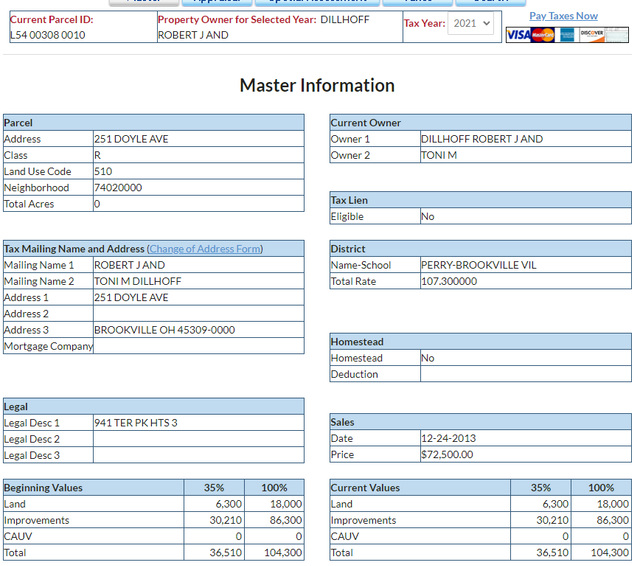Open the Change of Address Form link
The width and height of the screenshot is (640, 566).
point(205,249)
